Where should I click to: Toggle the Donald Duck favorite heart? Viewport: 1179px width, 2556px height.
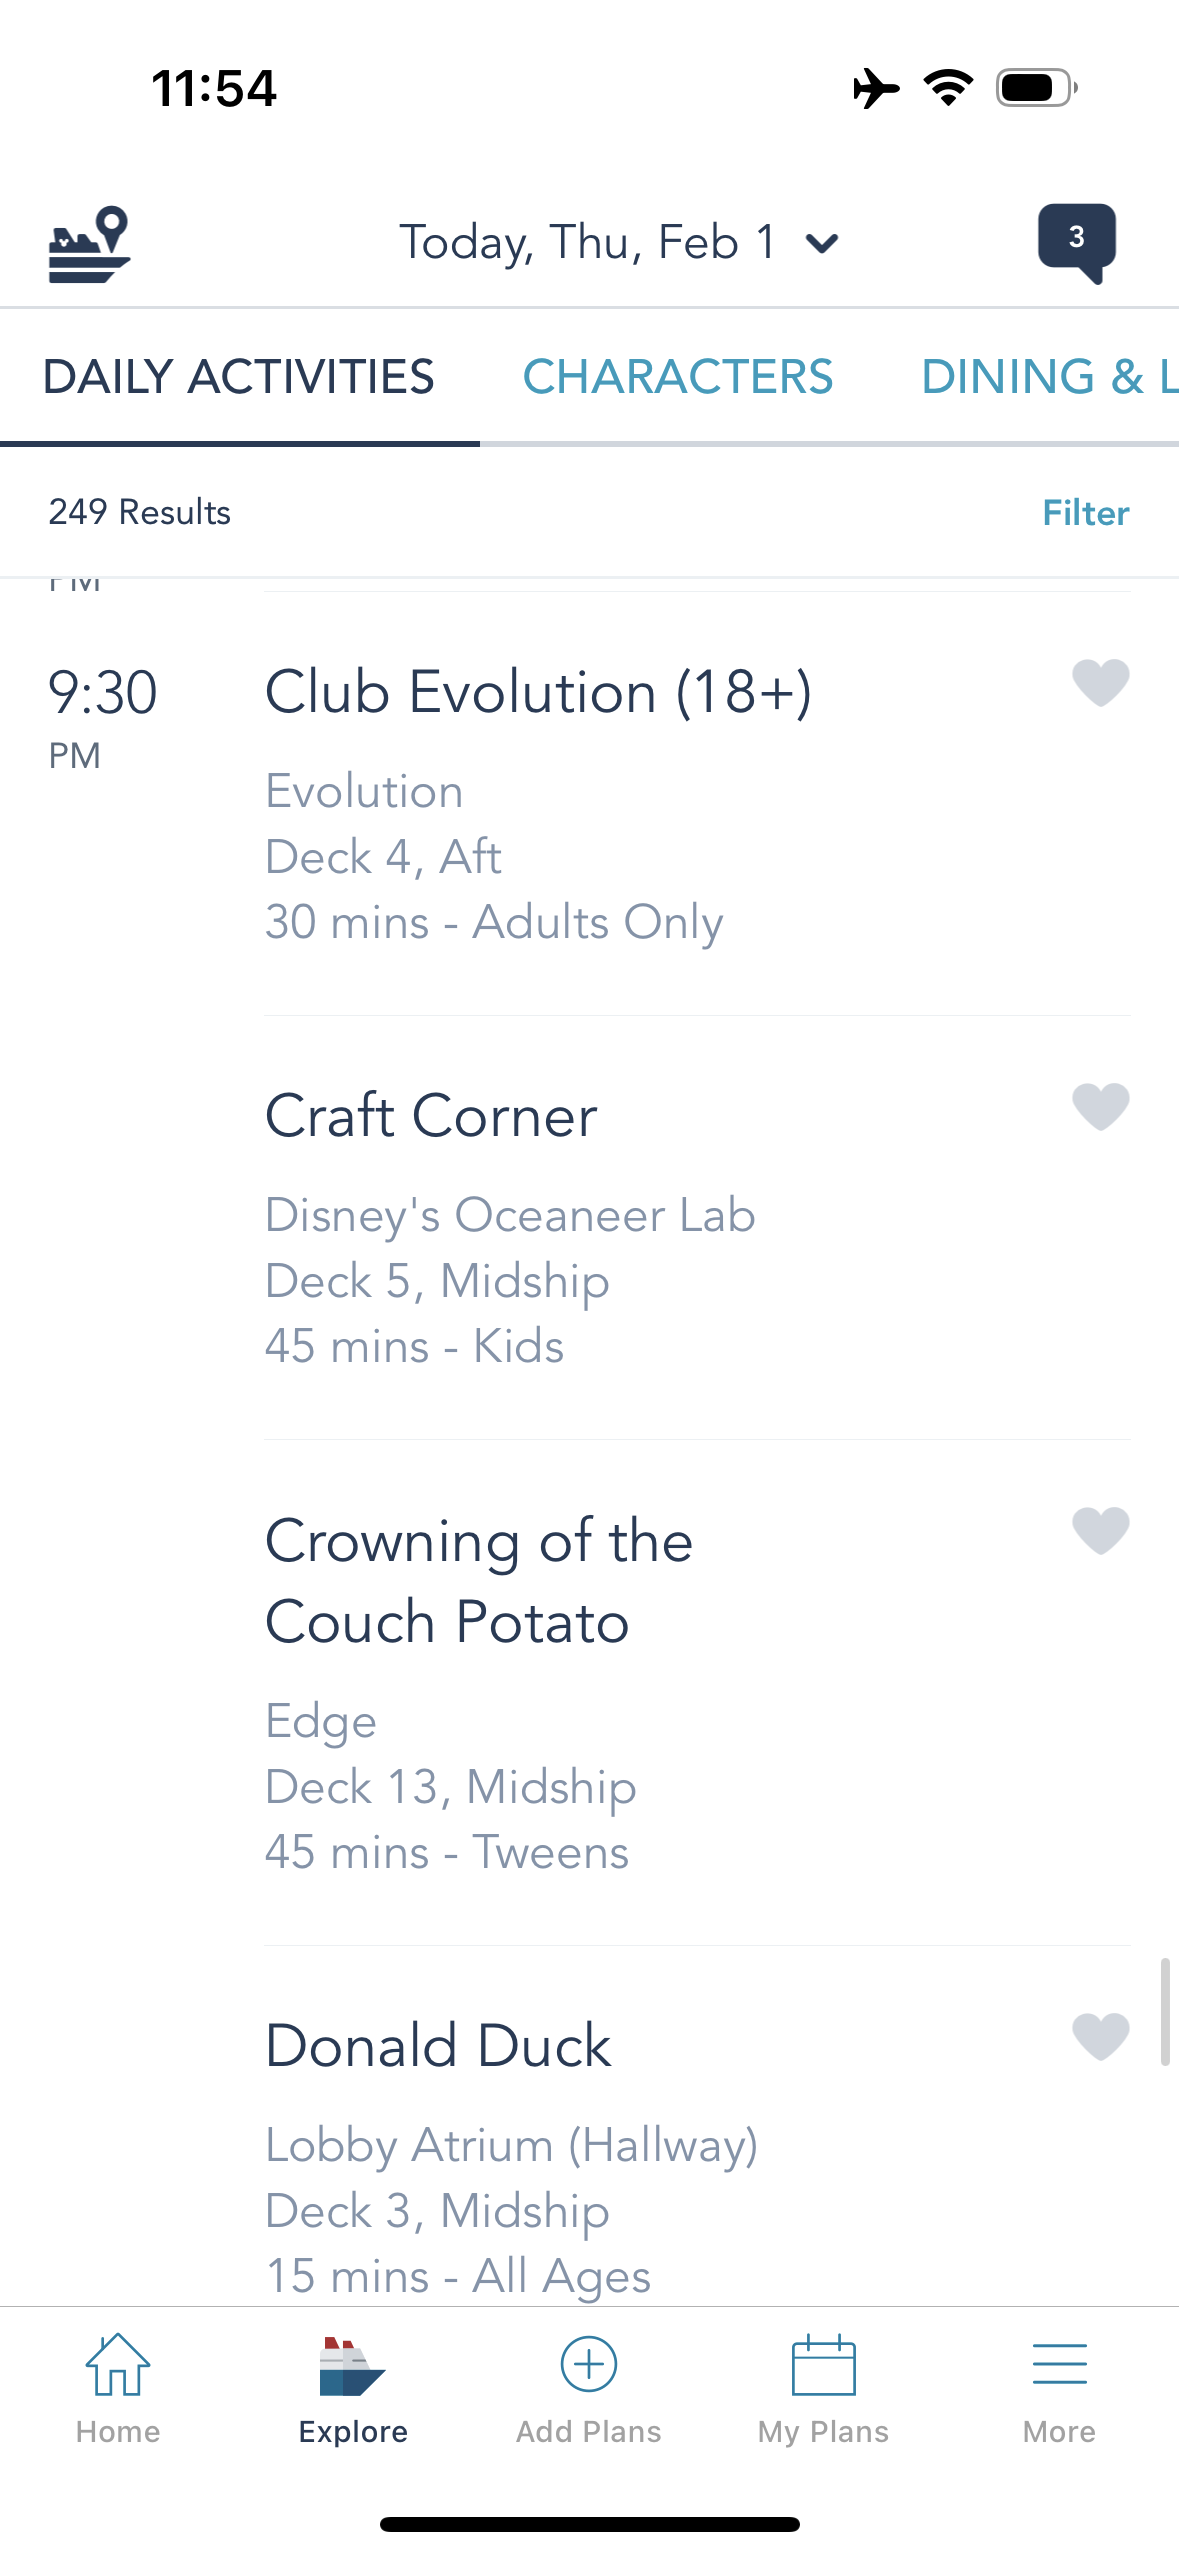[x=1100, y=2037]
